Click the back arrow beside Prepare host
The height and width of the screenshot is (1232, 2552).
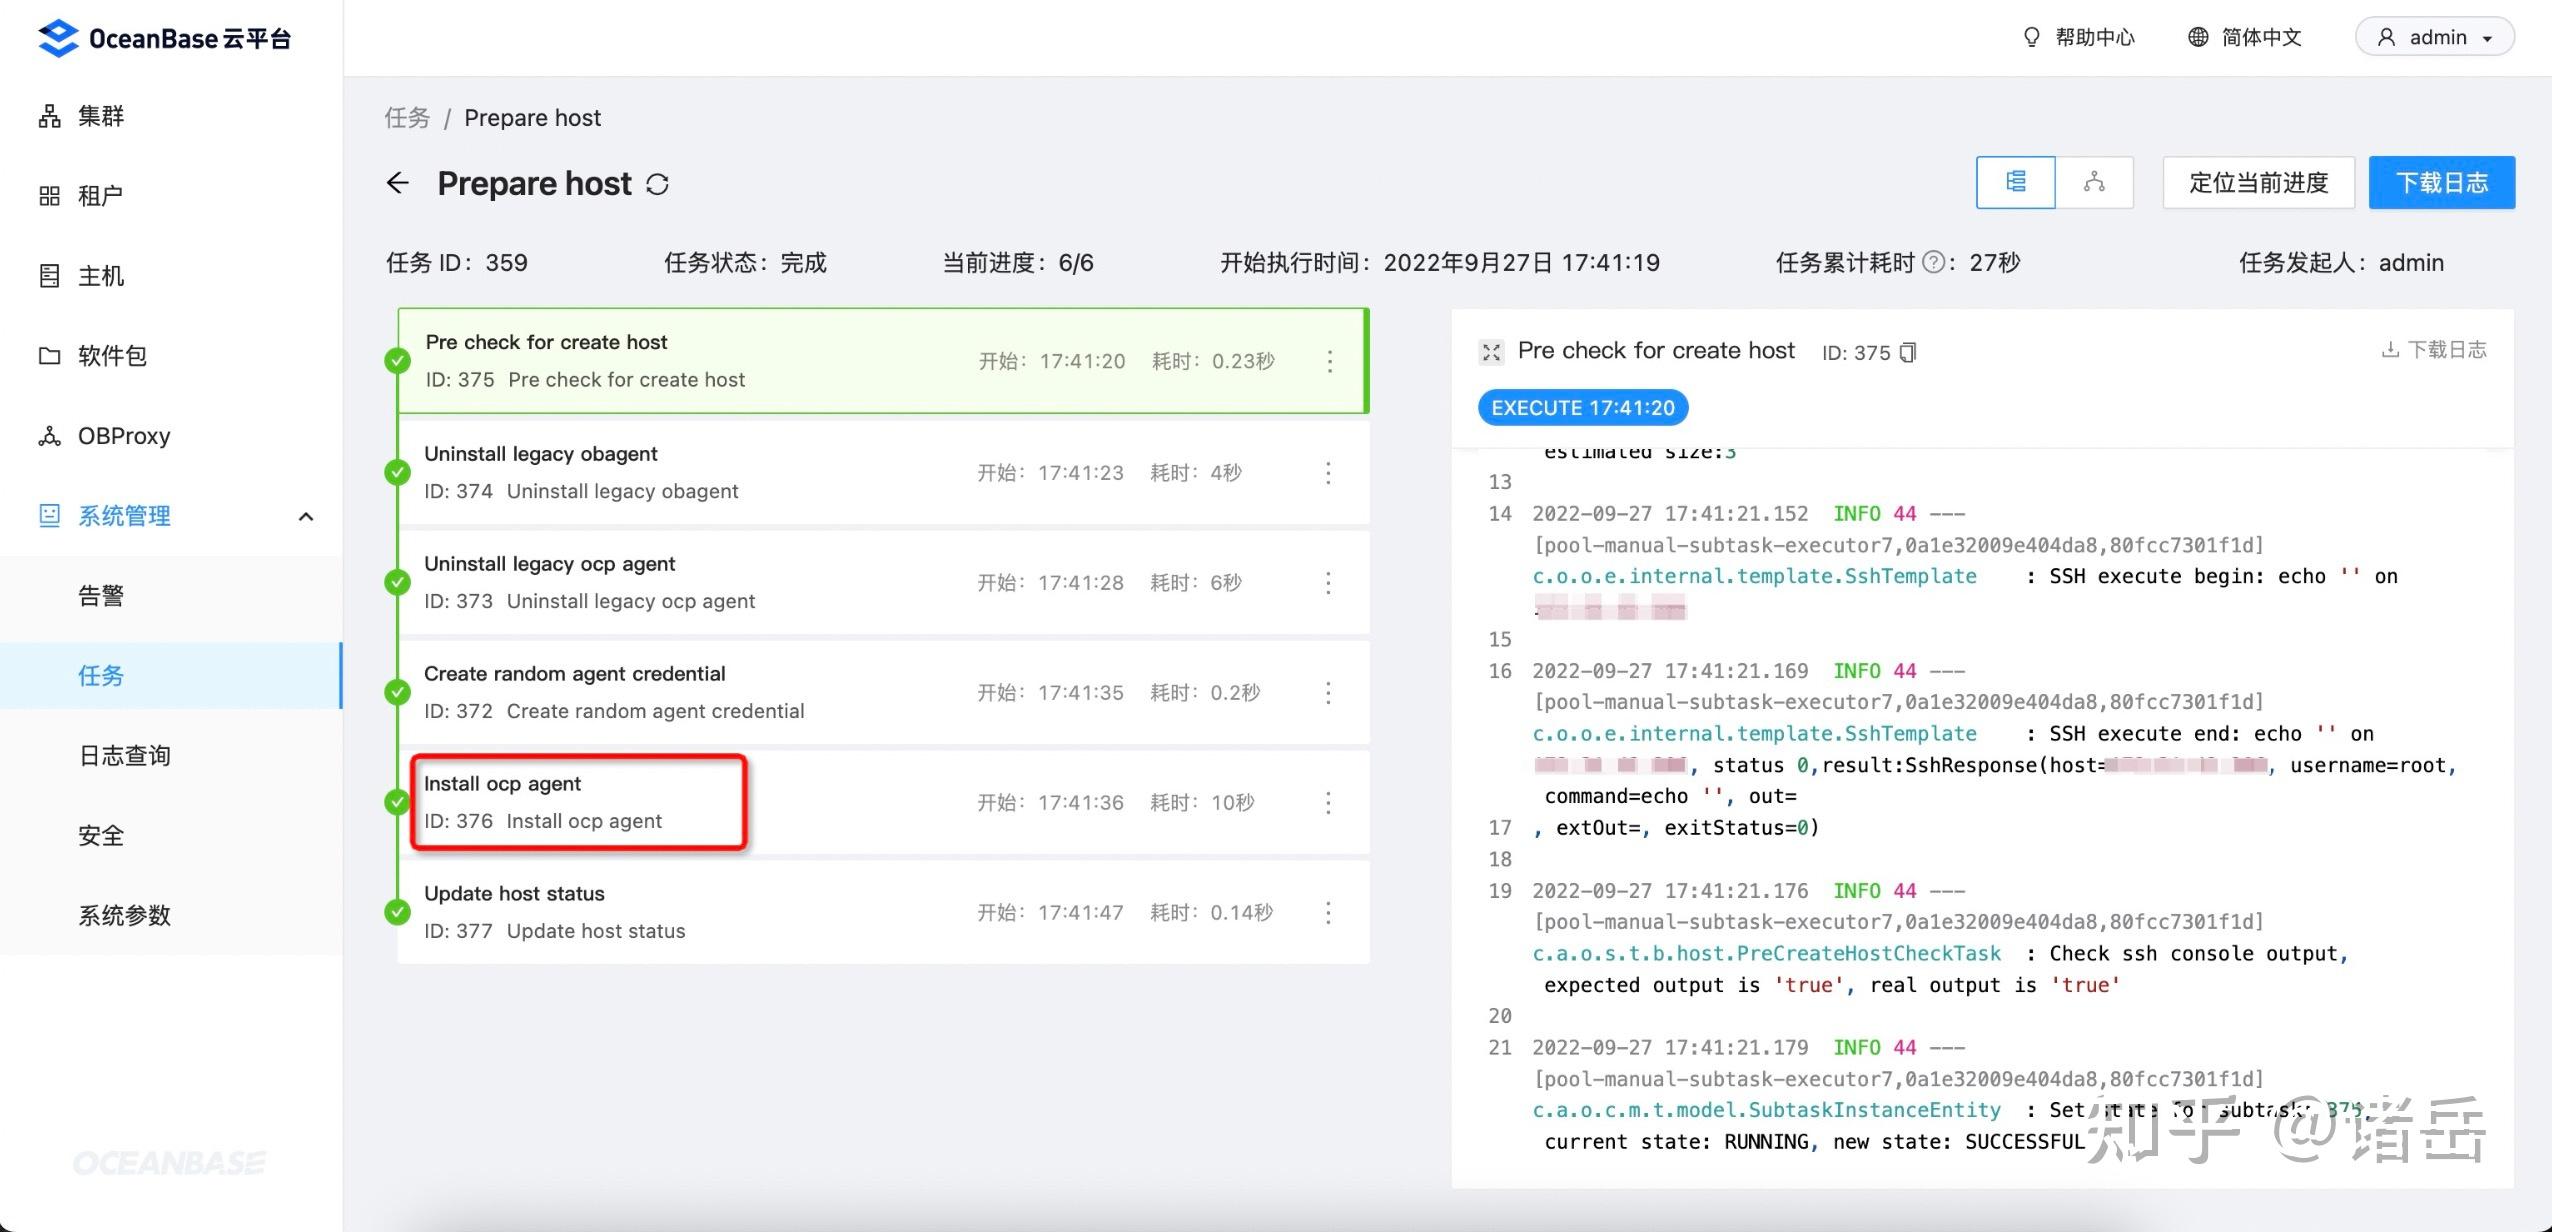(398, 183)
